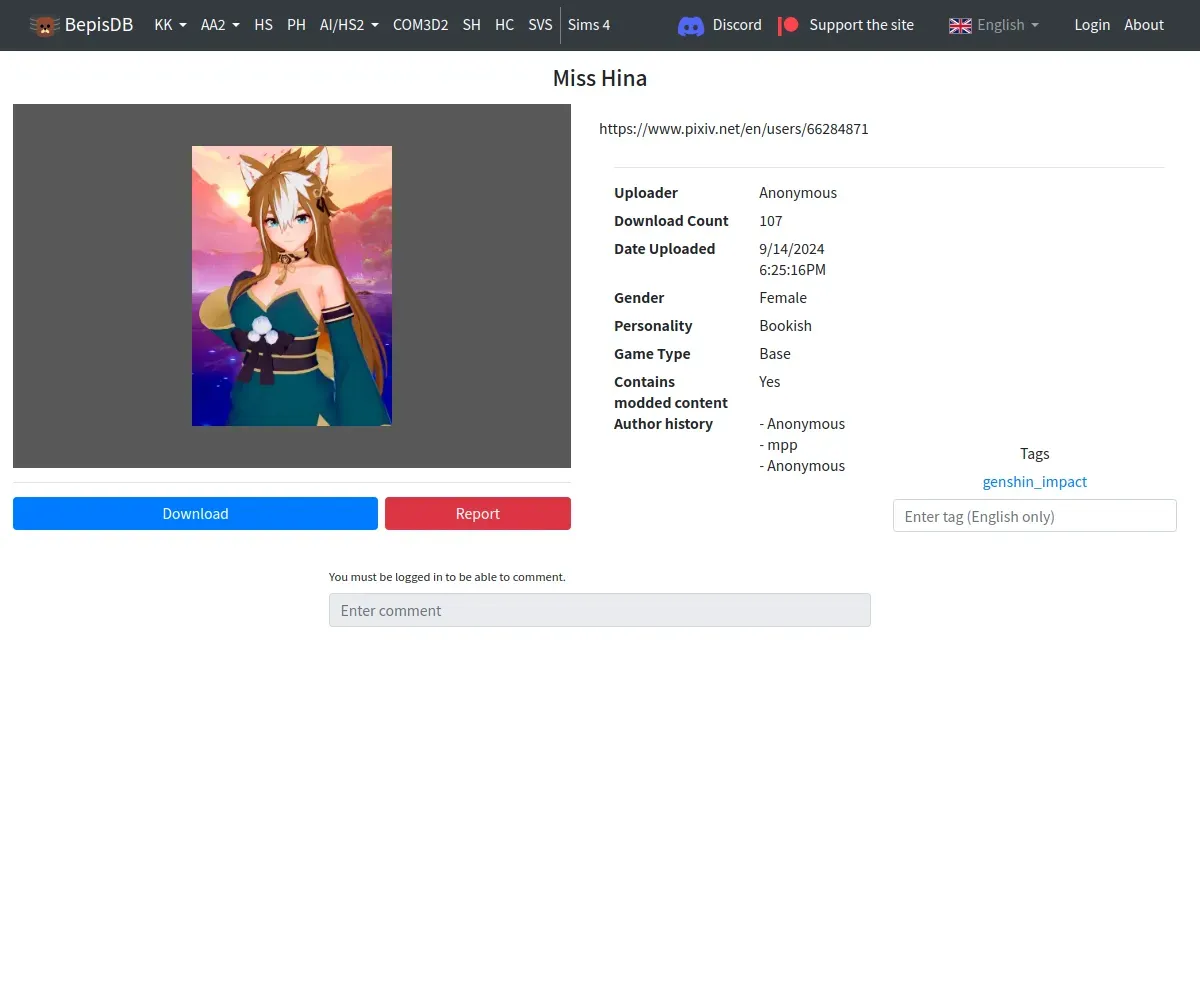Viewport: 1200px width, 1000px height.
Task: Click the download count value 107
Action: pos(771,221)
